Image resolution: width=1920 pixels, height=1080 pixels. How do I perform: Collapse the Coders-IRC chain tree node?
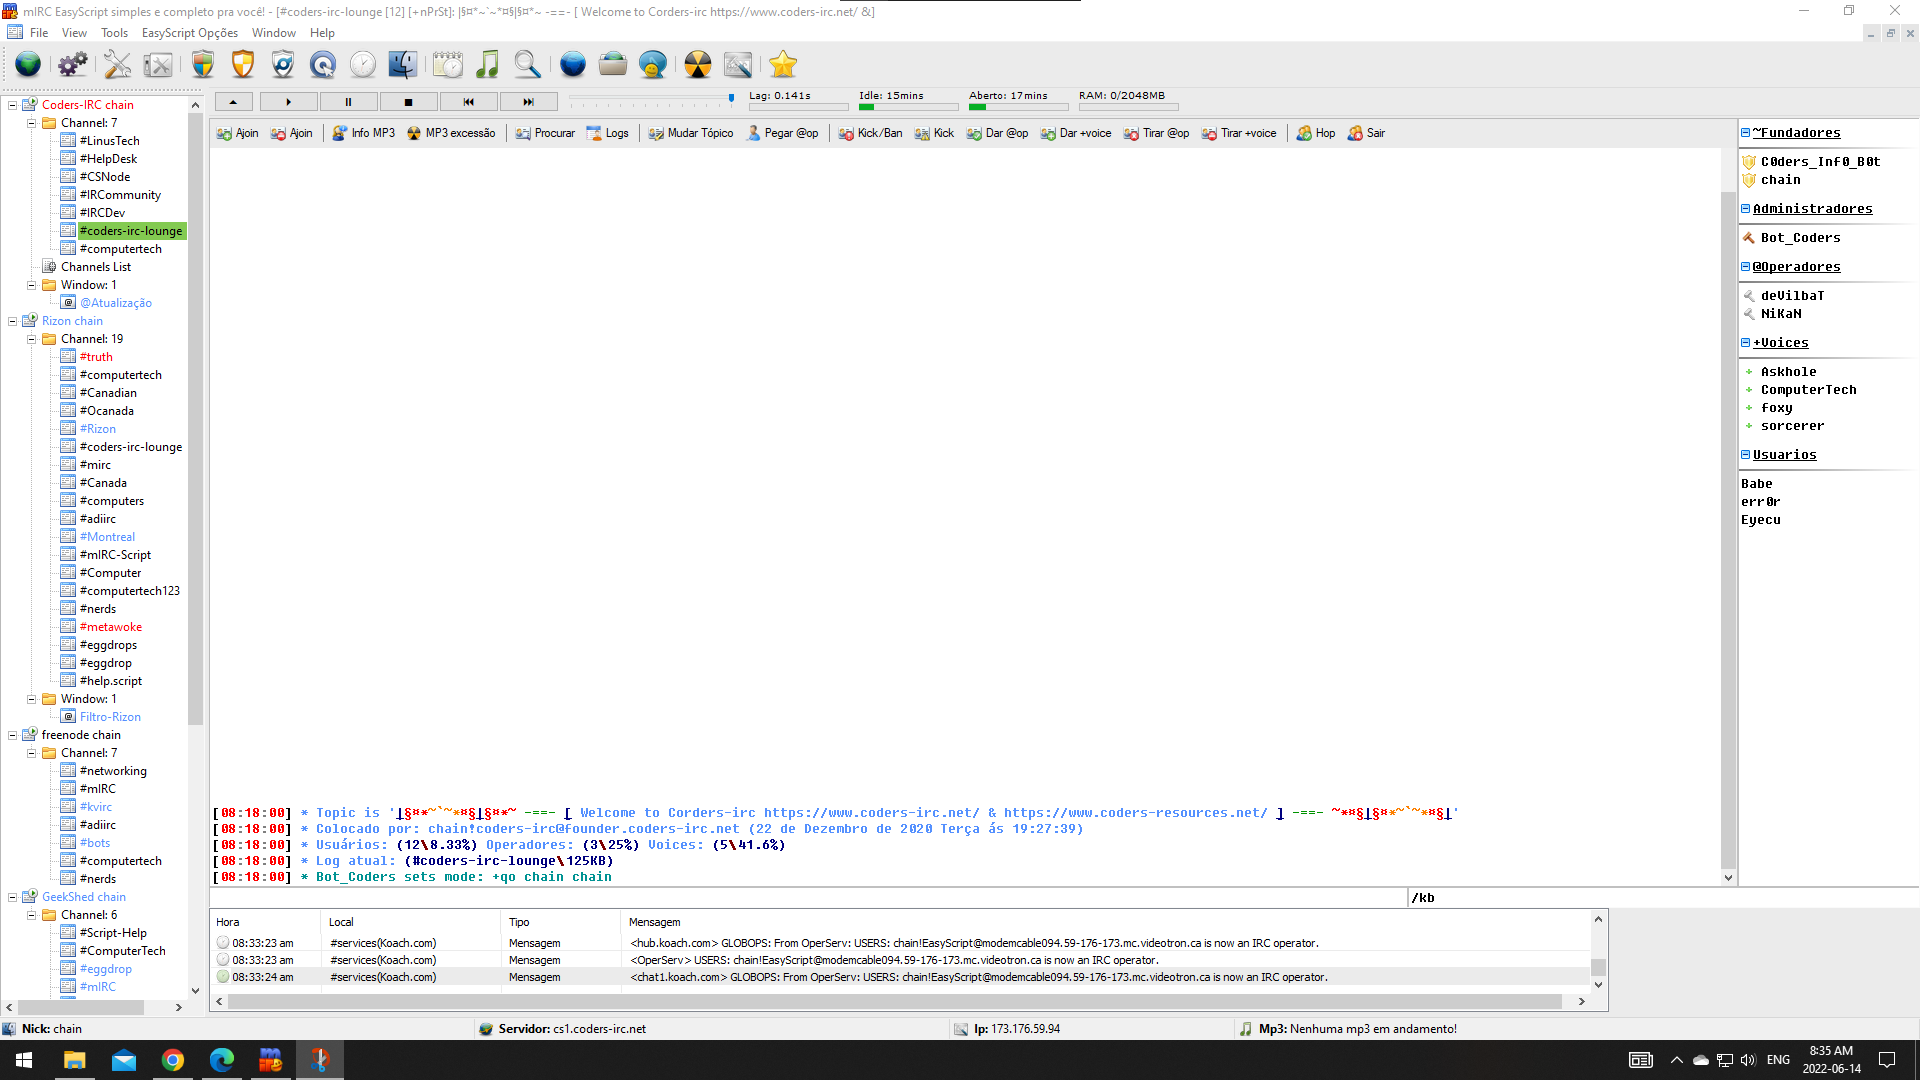(x=13, y=105)
